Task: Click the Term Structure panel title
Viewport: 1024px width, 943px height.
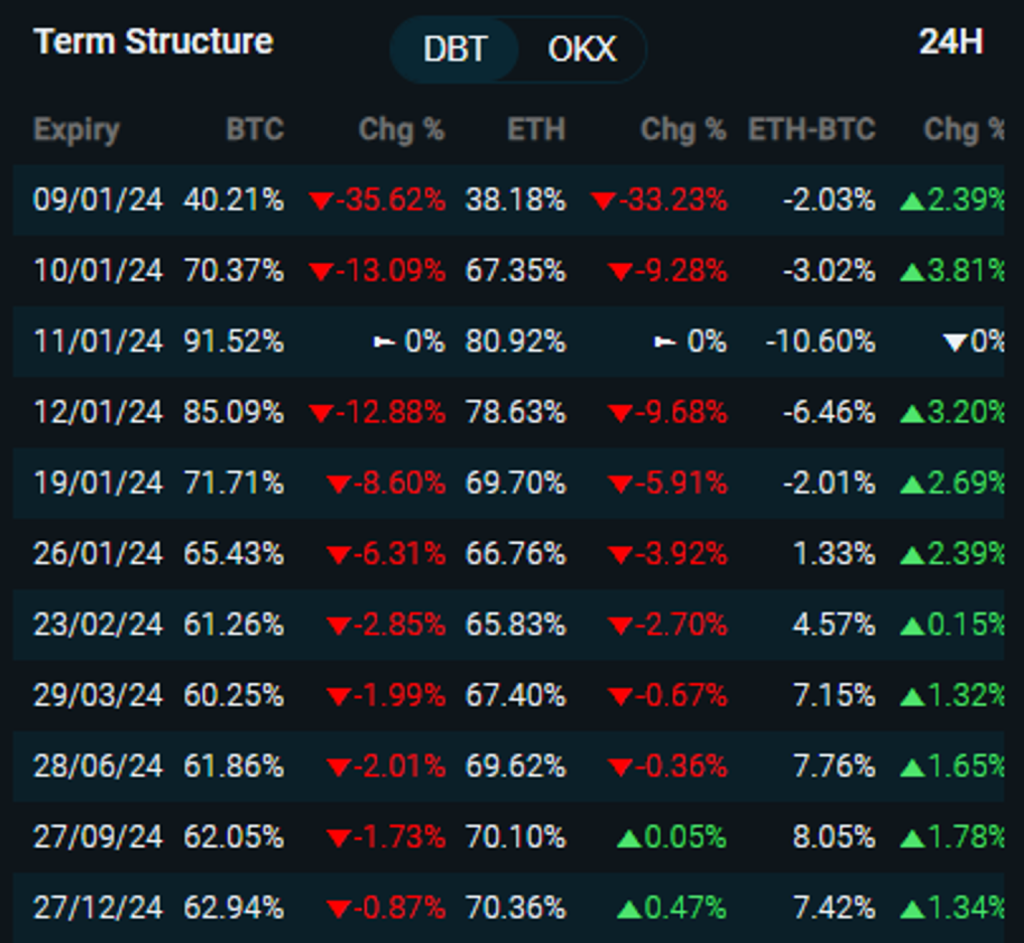Action: 153,42
